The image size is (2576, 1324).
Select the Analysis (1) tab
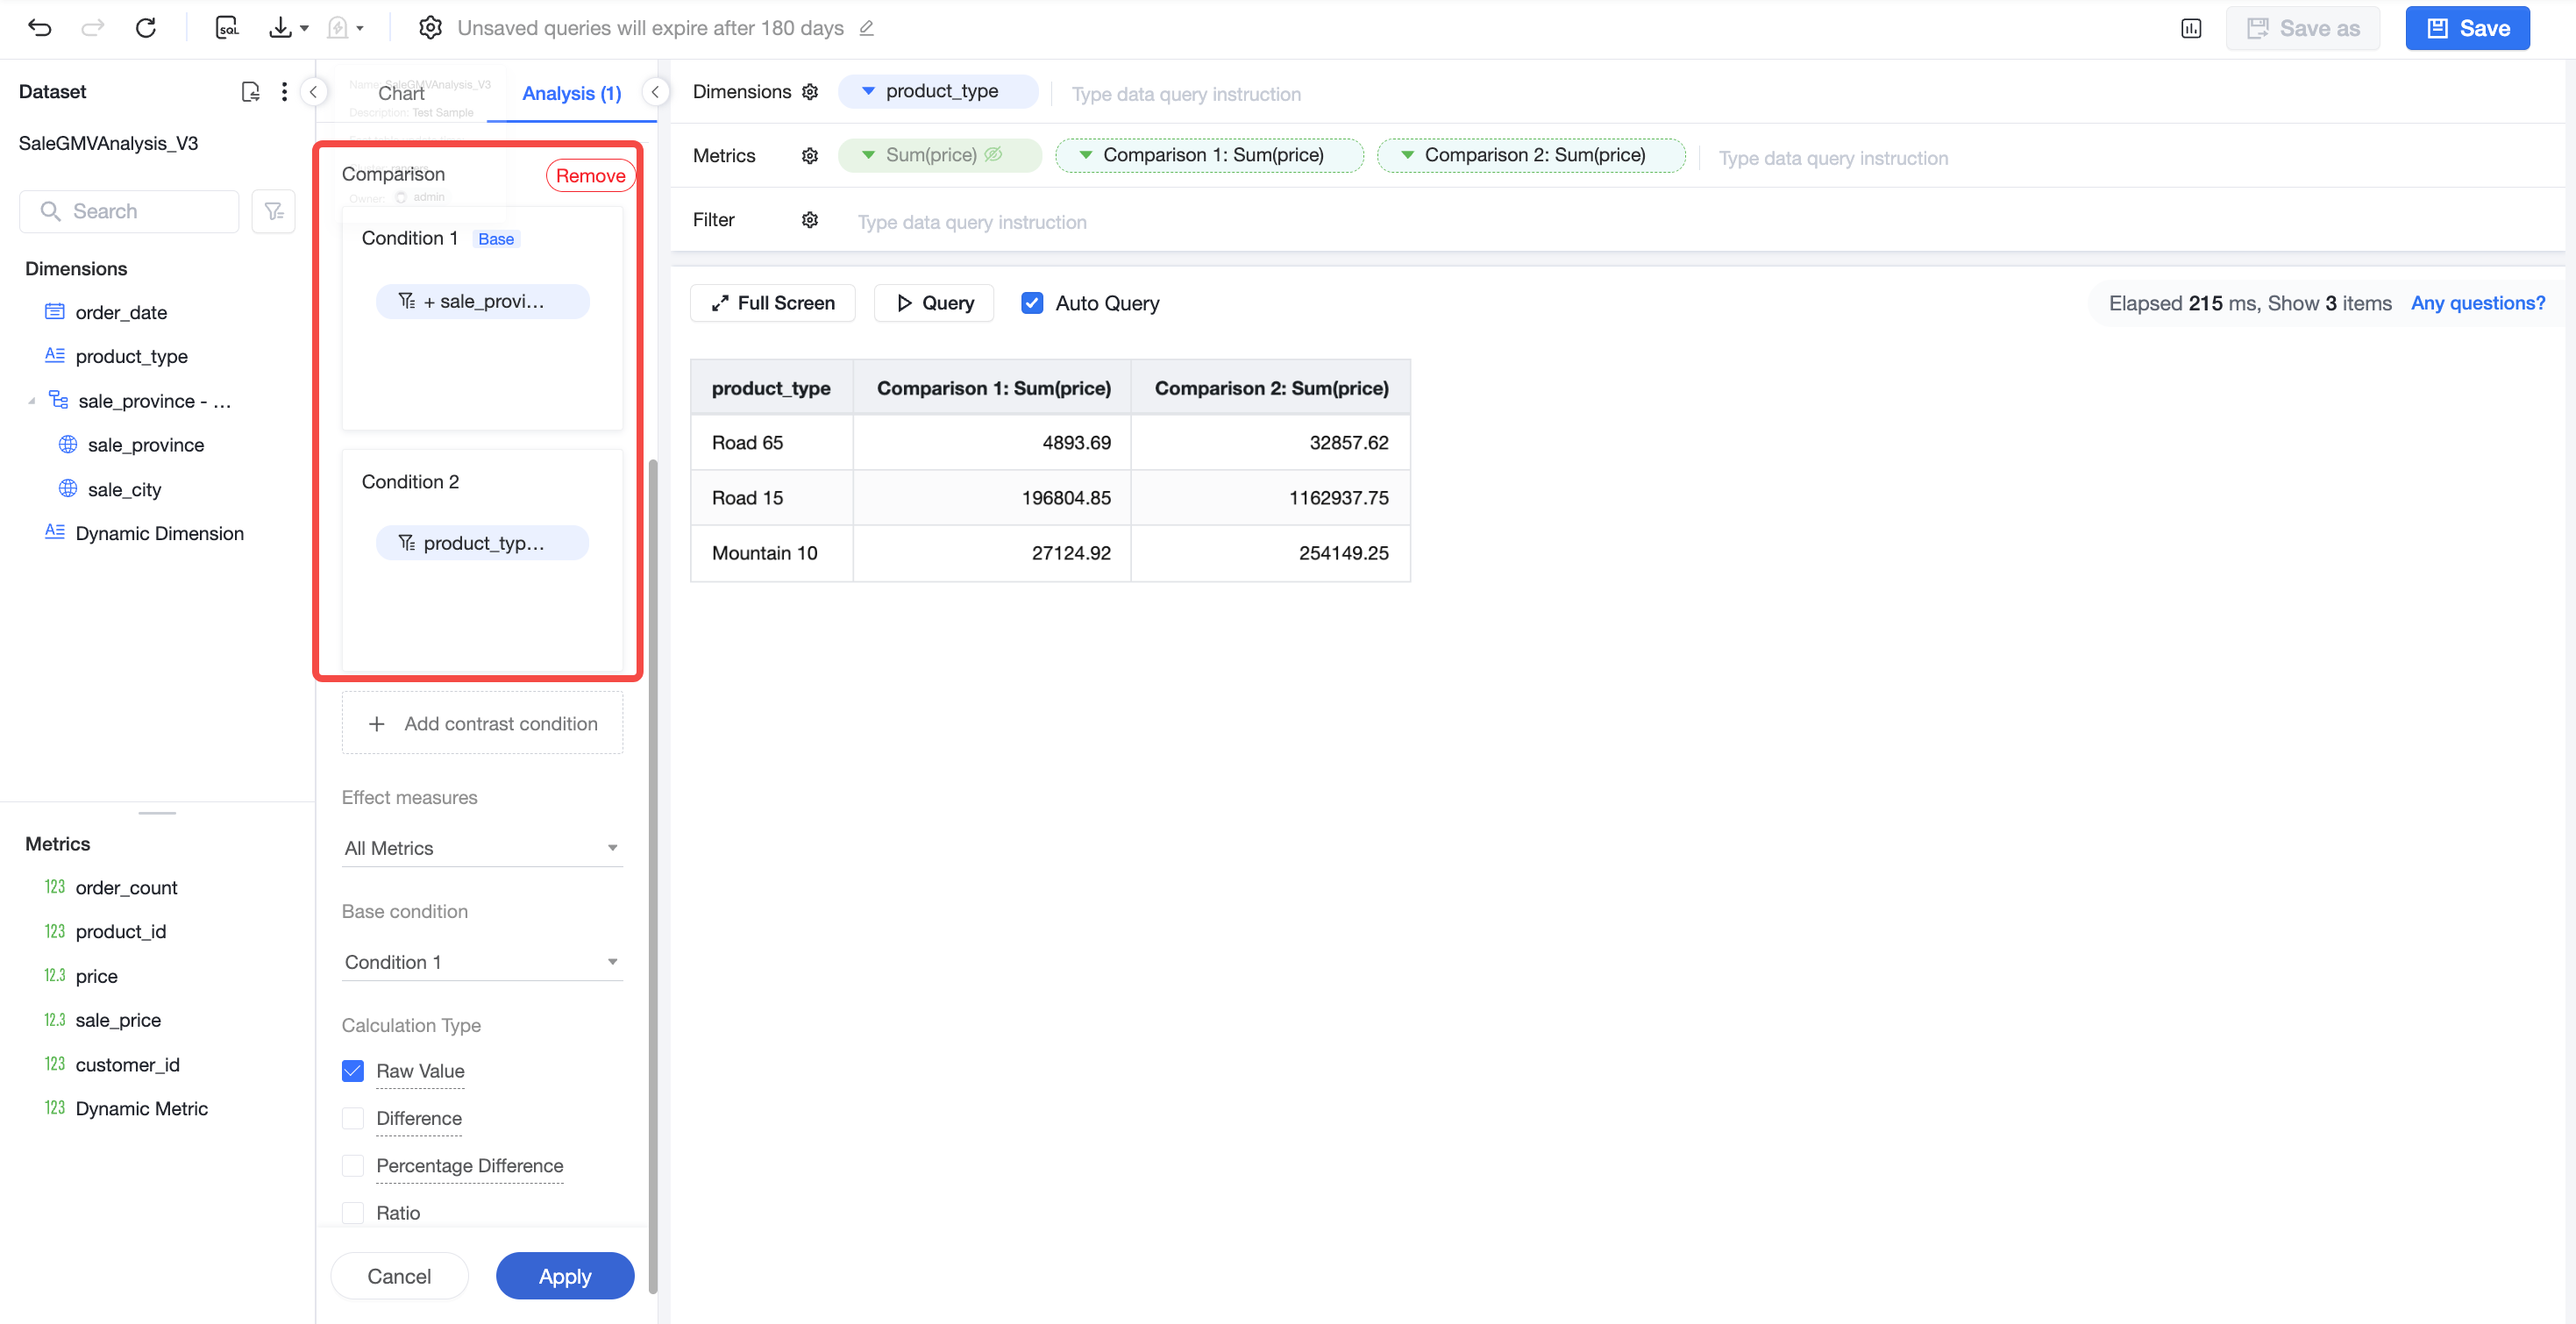tap(572, 93)
